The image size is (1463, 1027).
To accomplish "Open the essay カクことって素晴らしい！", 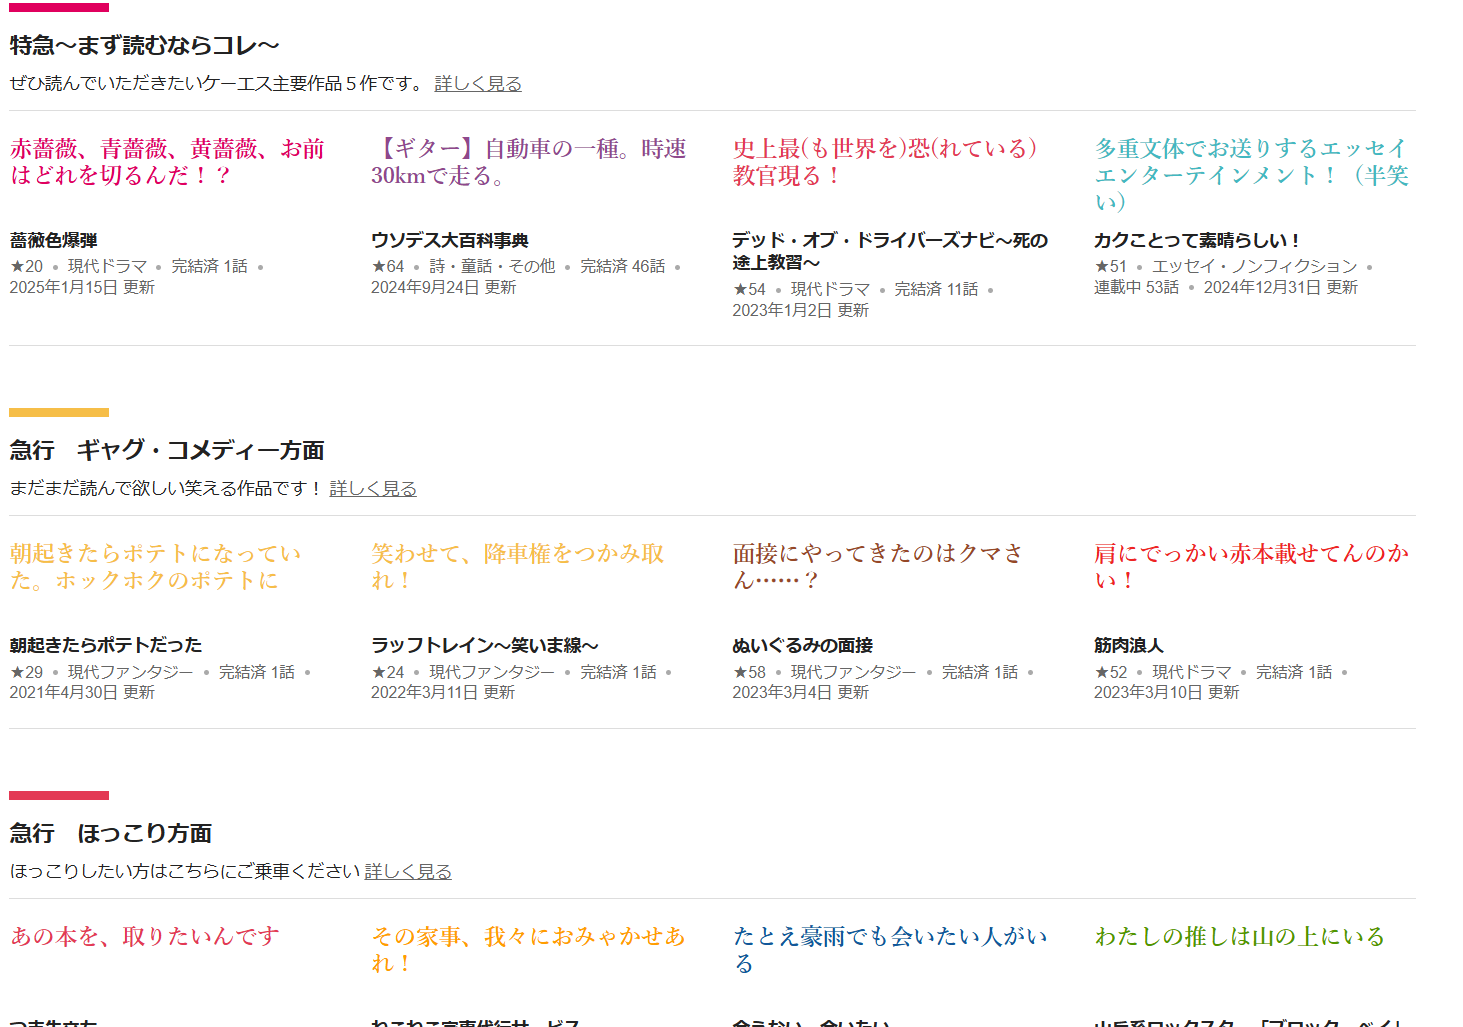I will 1196,241.
